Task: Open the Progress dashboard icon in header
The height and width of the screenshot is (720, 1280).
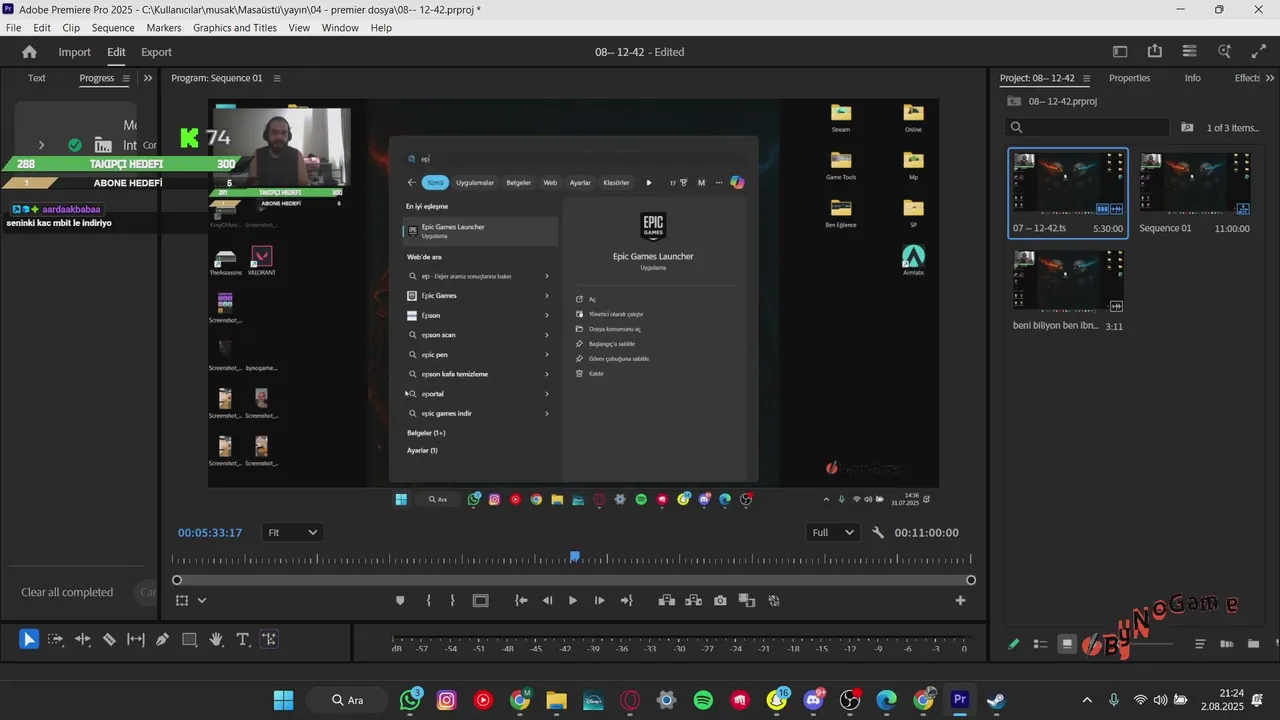Action: pos(1189,52)
